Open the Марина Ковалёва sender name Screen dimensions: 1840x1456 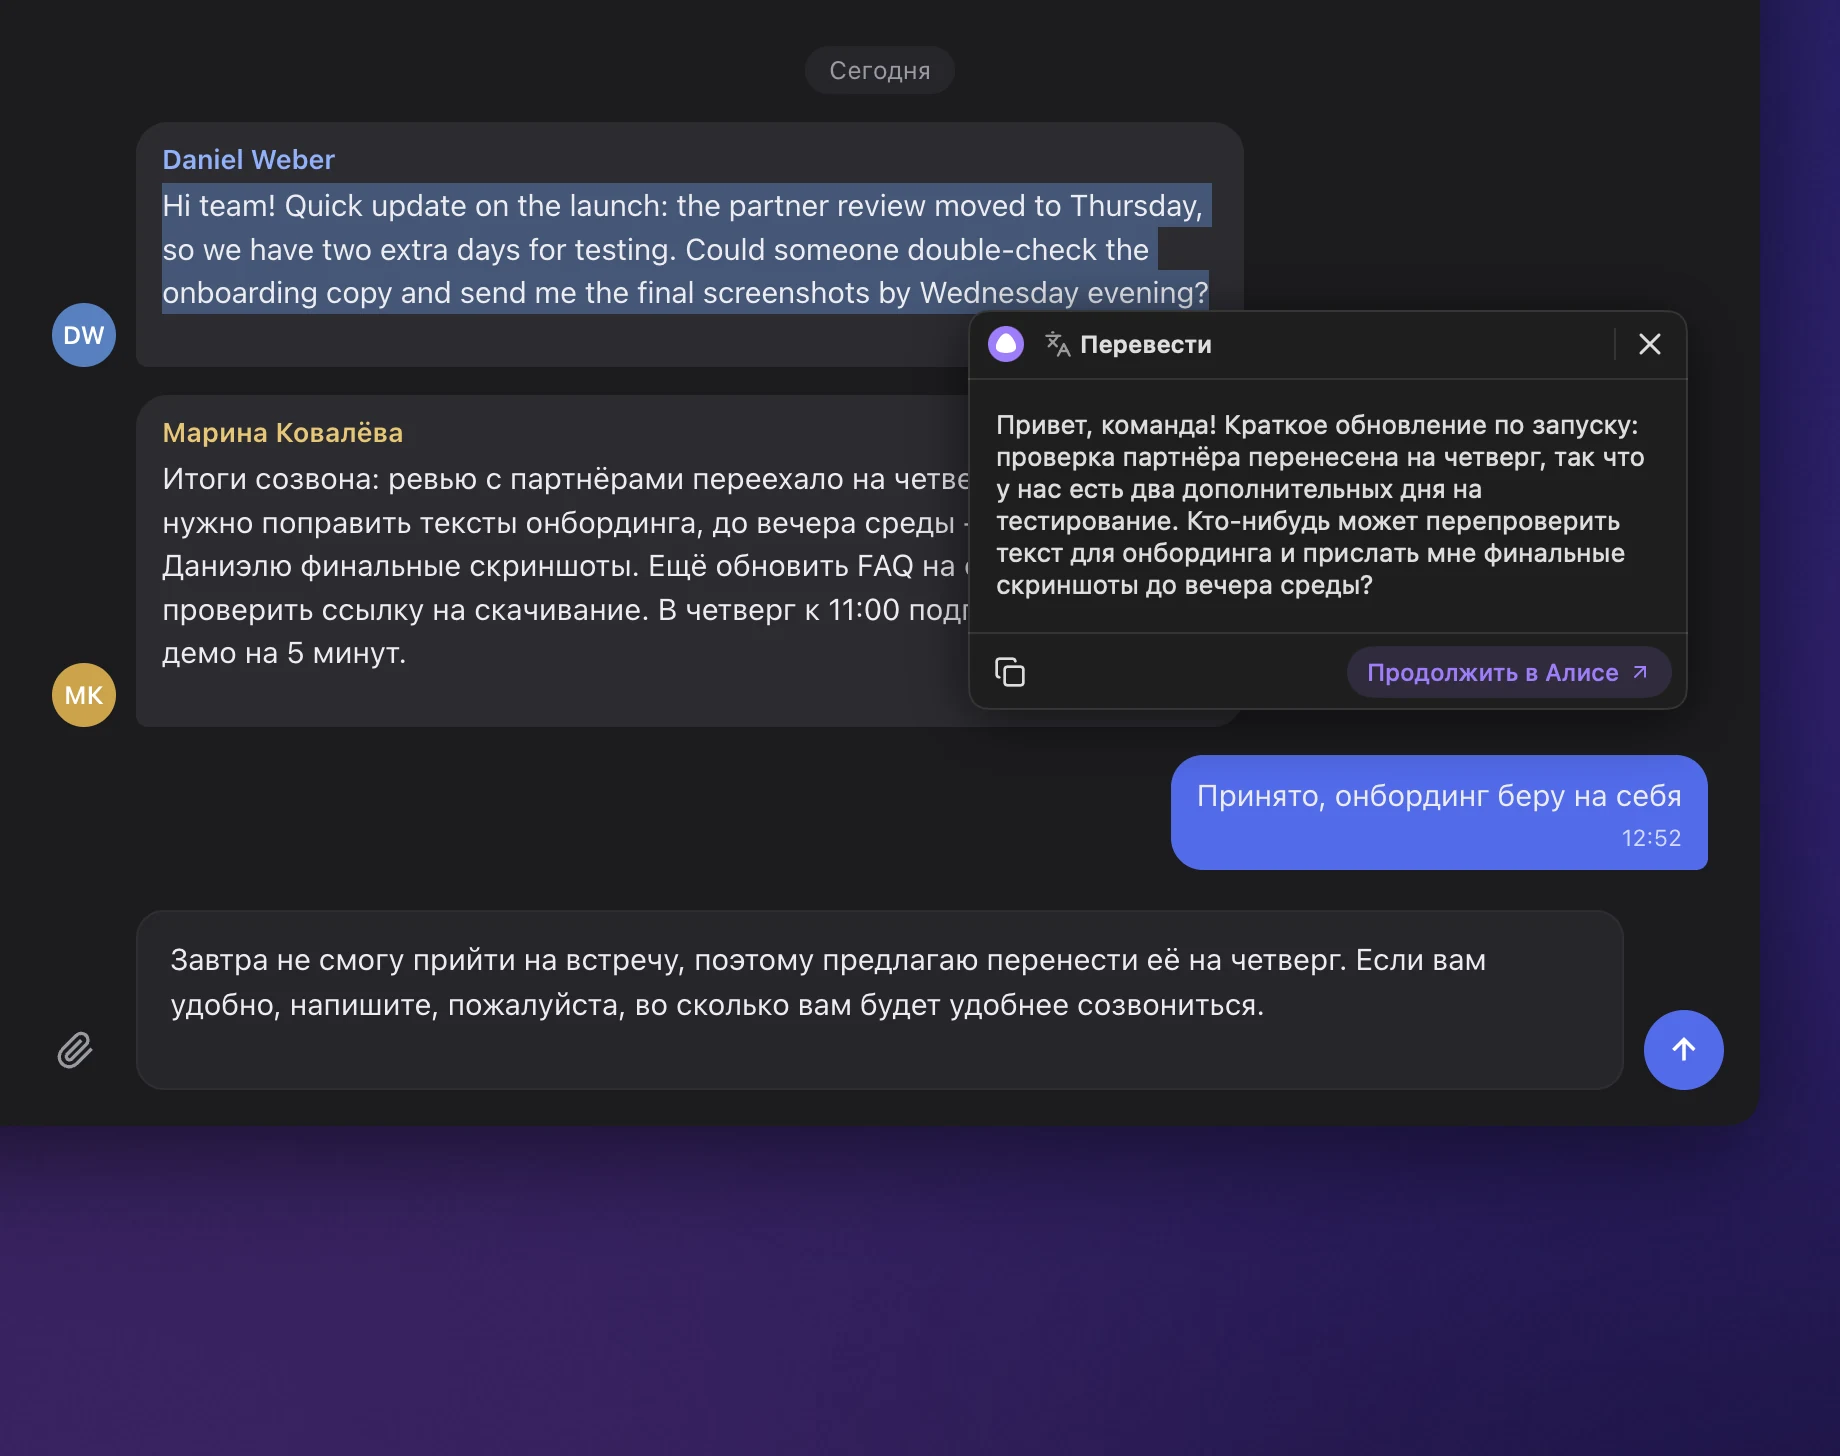[283, 433]
